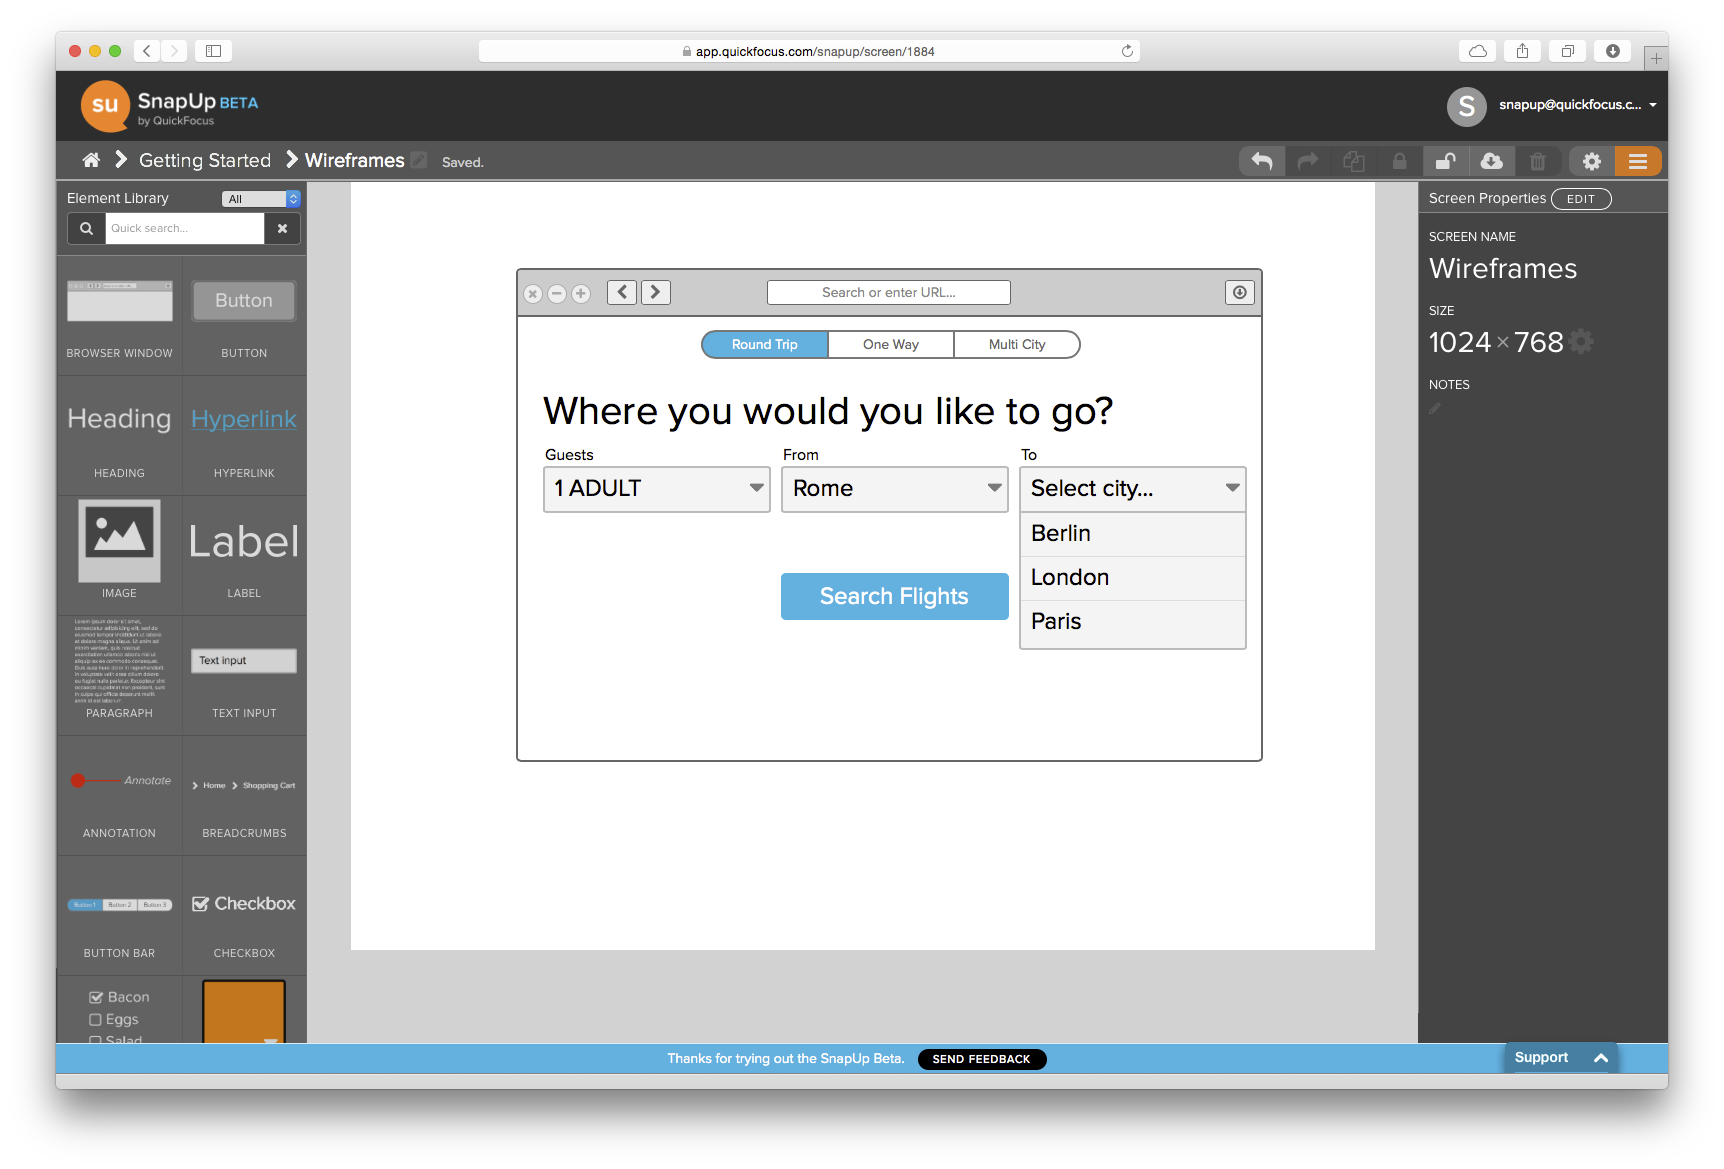This screenshot has height=1169, width=1724.
Task: Click wireframe browser forward arrow
Action: (656, 292)
